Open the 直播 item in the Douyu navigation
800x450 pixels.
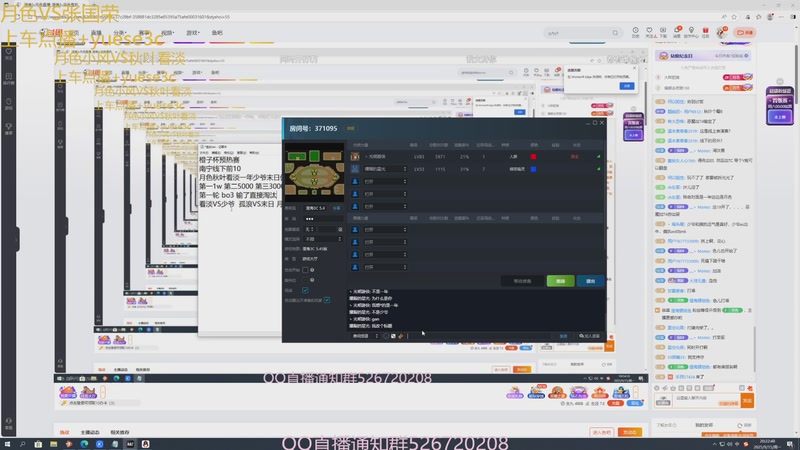[x=96, y=33]
